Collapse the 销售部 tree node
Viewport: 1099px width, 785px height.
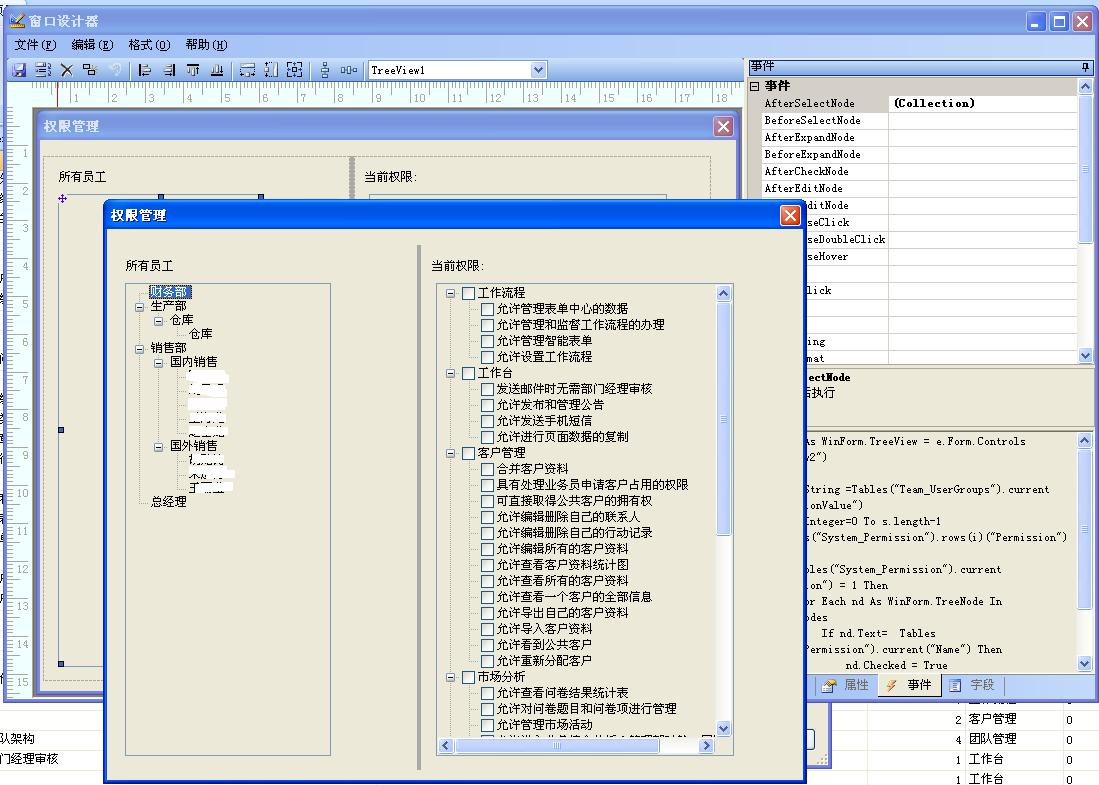coord(140,349)
